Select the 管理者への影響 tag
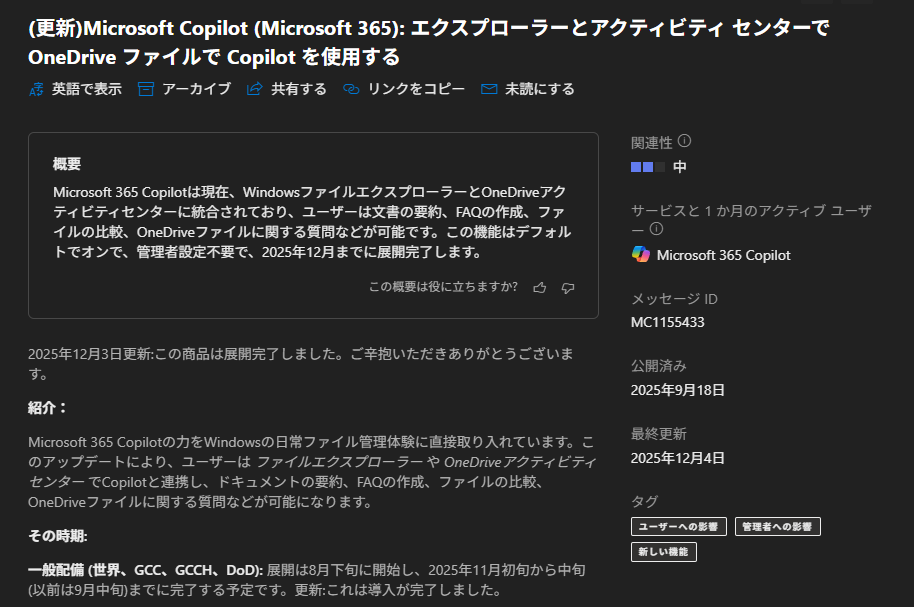Viewport: 914px width, 607px height. pyautogui.click(x=777, y=526)
